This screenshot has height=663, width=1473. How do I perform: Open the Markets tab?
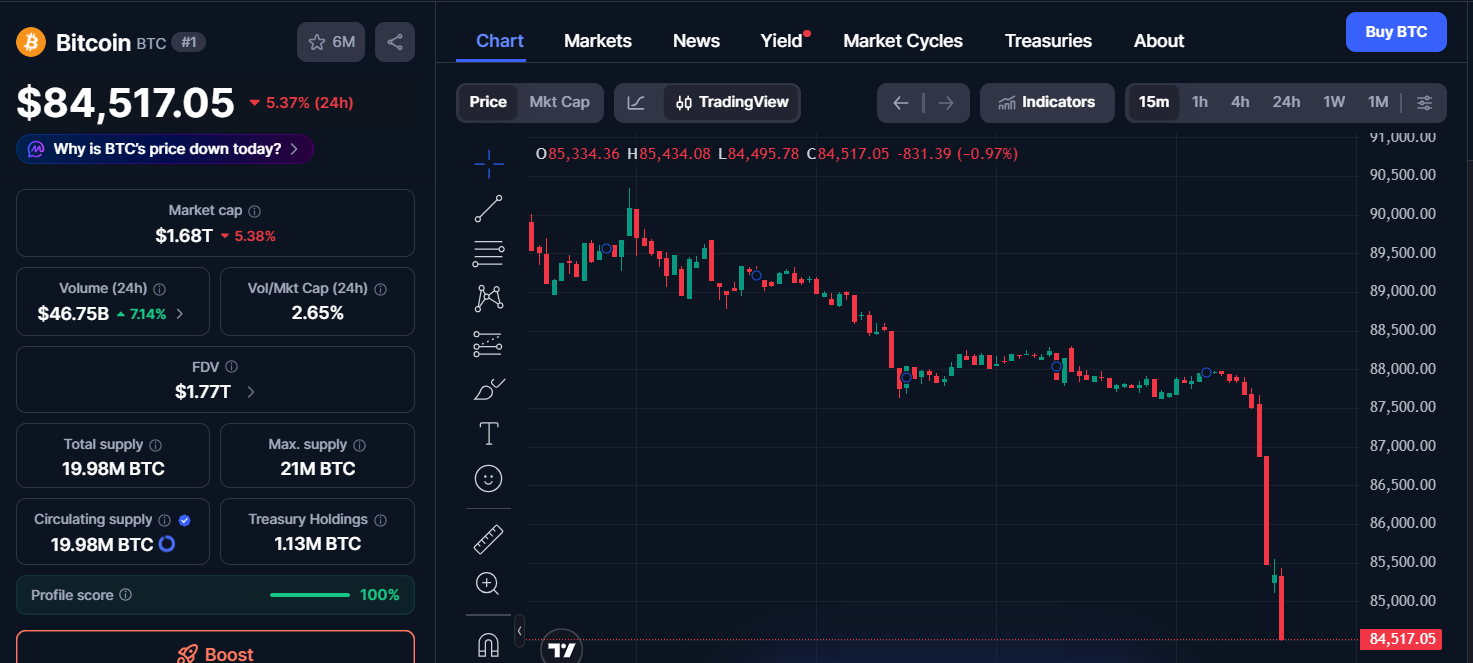(x=598, y=41)
